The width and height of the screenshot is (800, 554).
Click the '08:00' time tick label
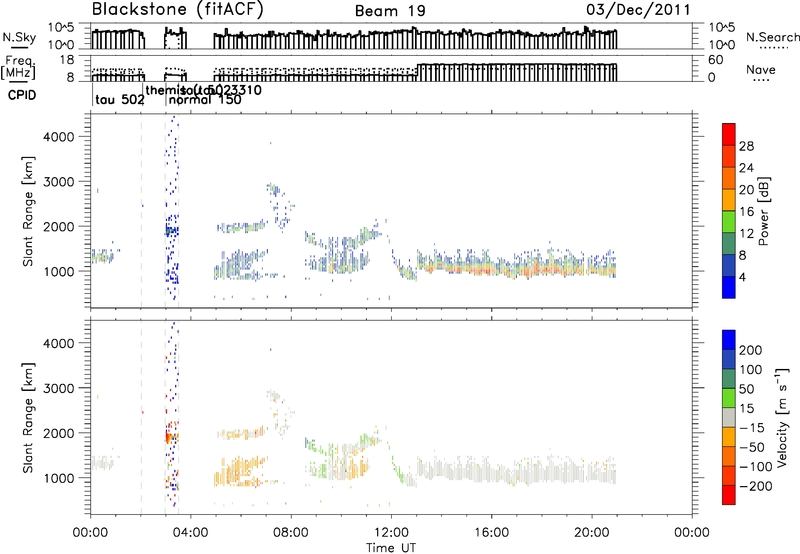291,533
